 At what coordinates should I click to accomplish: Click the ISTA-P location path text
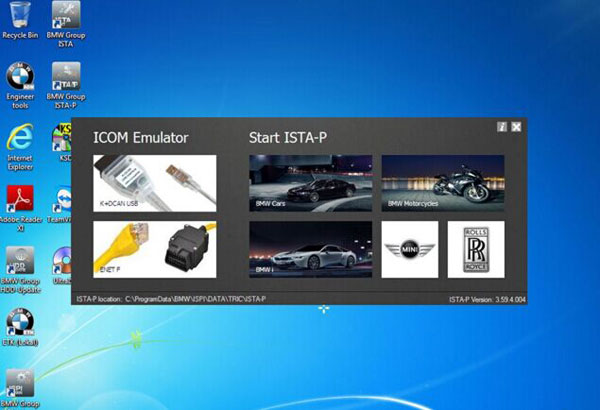click(171, 299)
